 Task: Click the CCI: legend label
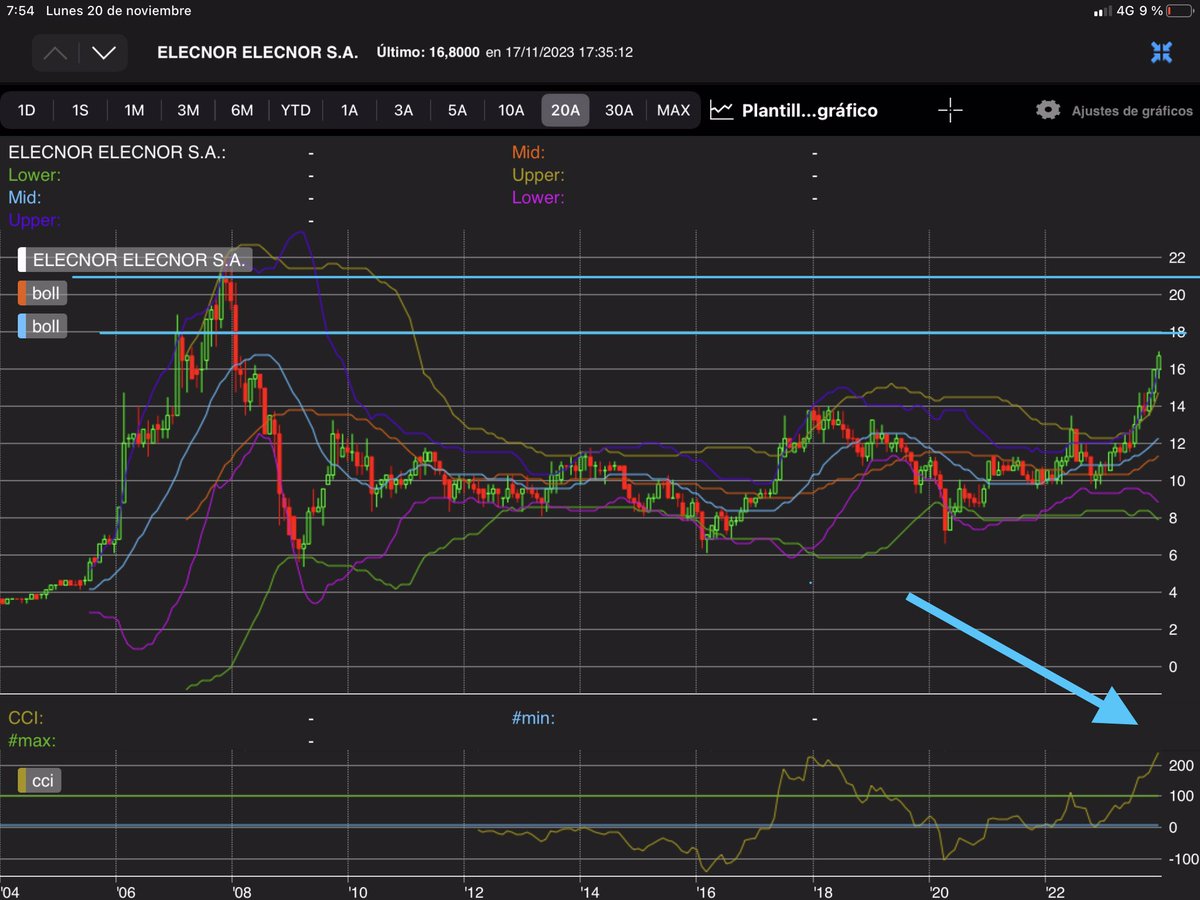(x=26, y=718)
